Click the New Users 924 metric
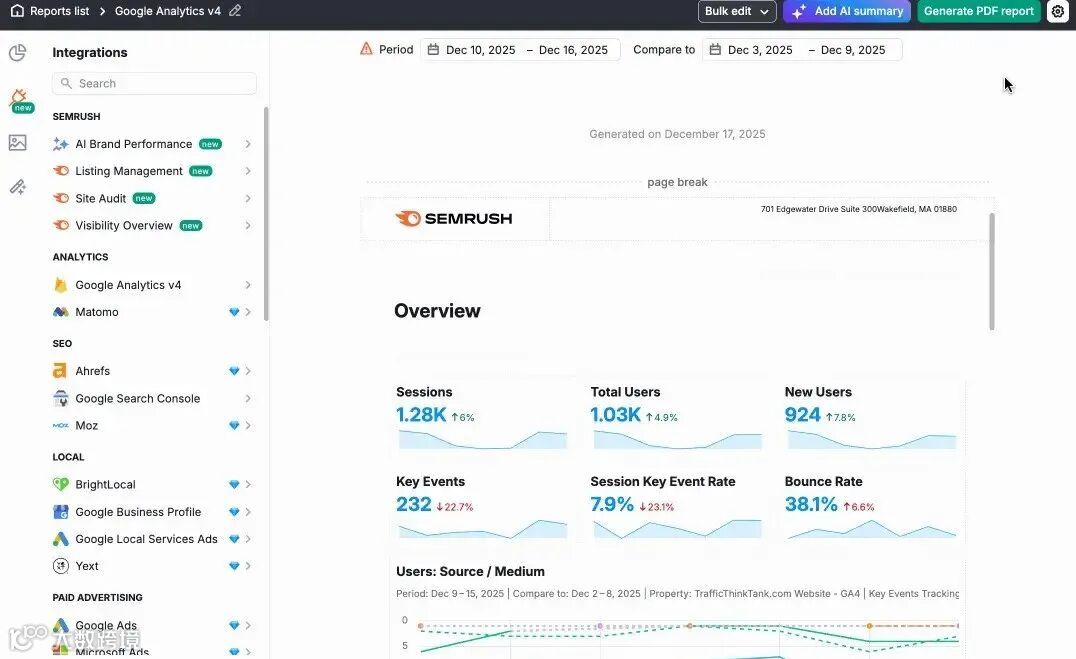1076x659 pixels. click(x=802, y=415)
